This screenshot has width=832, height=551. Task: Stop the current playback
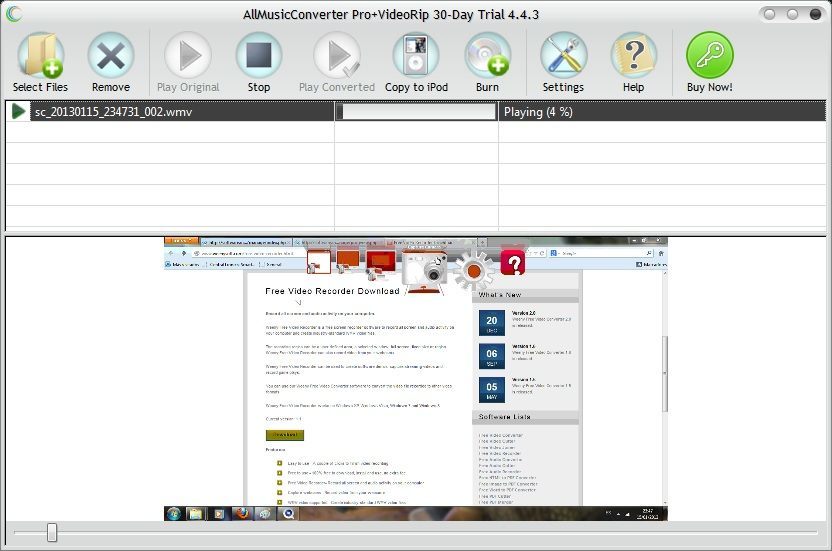[x=258, y=62]
